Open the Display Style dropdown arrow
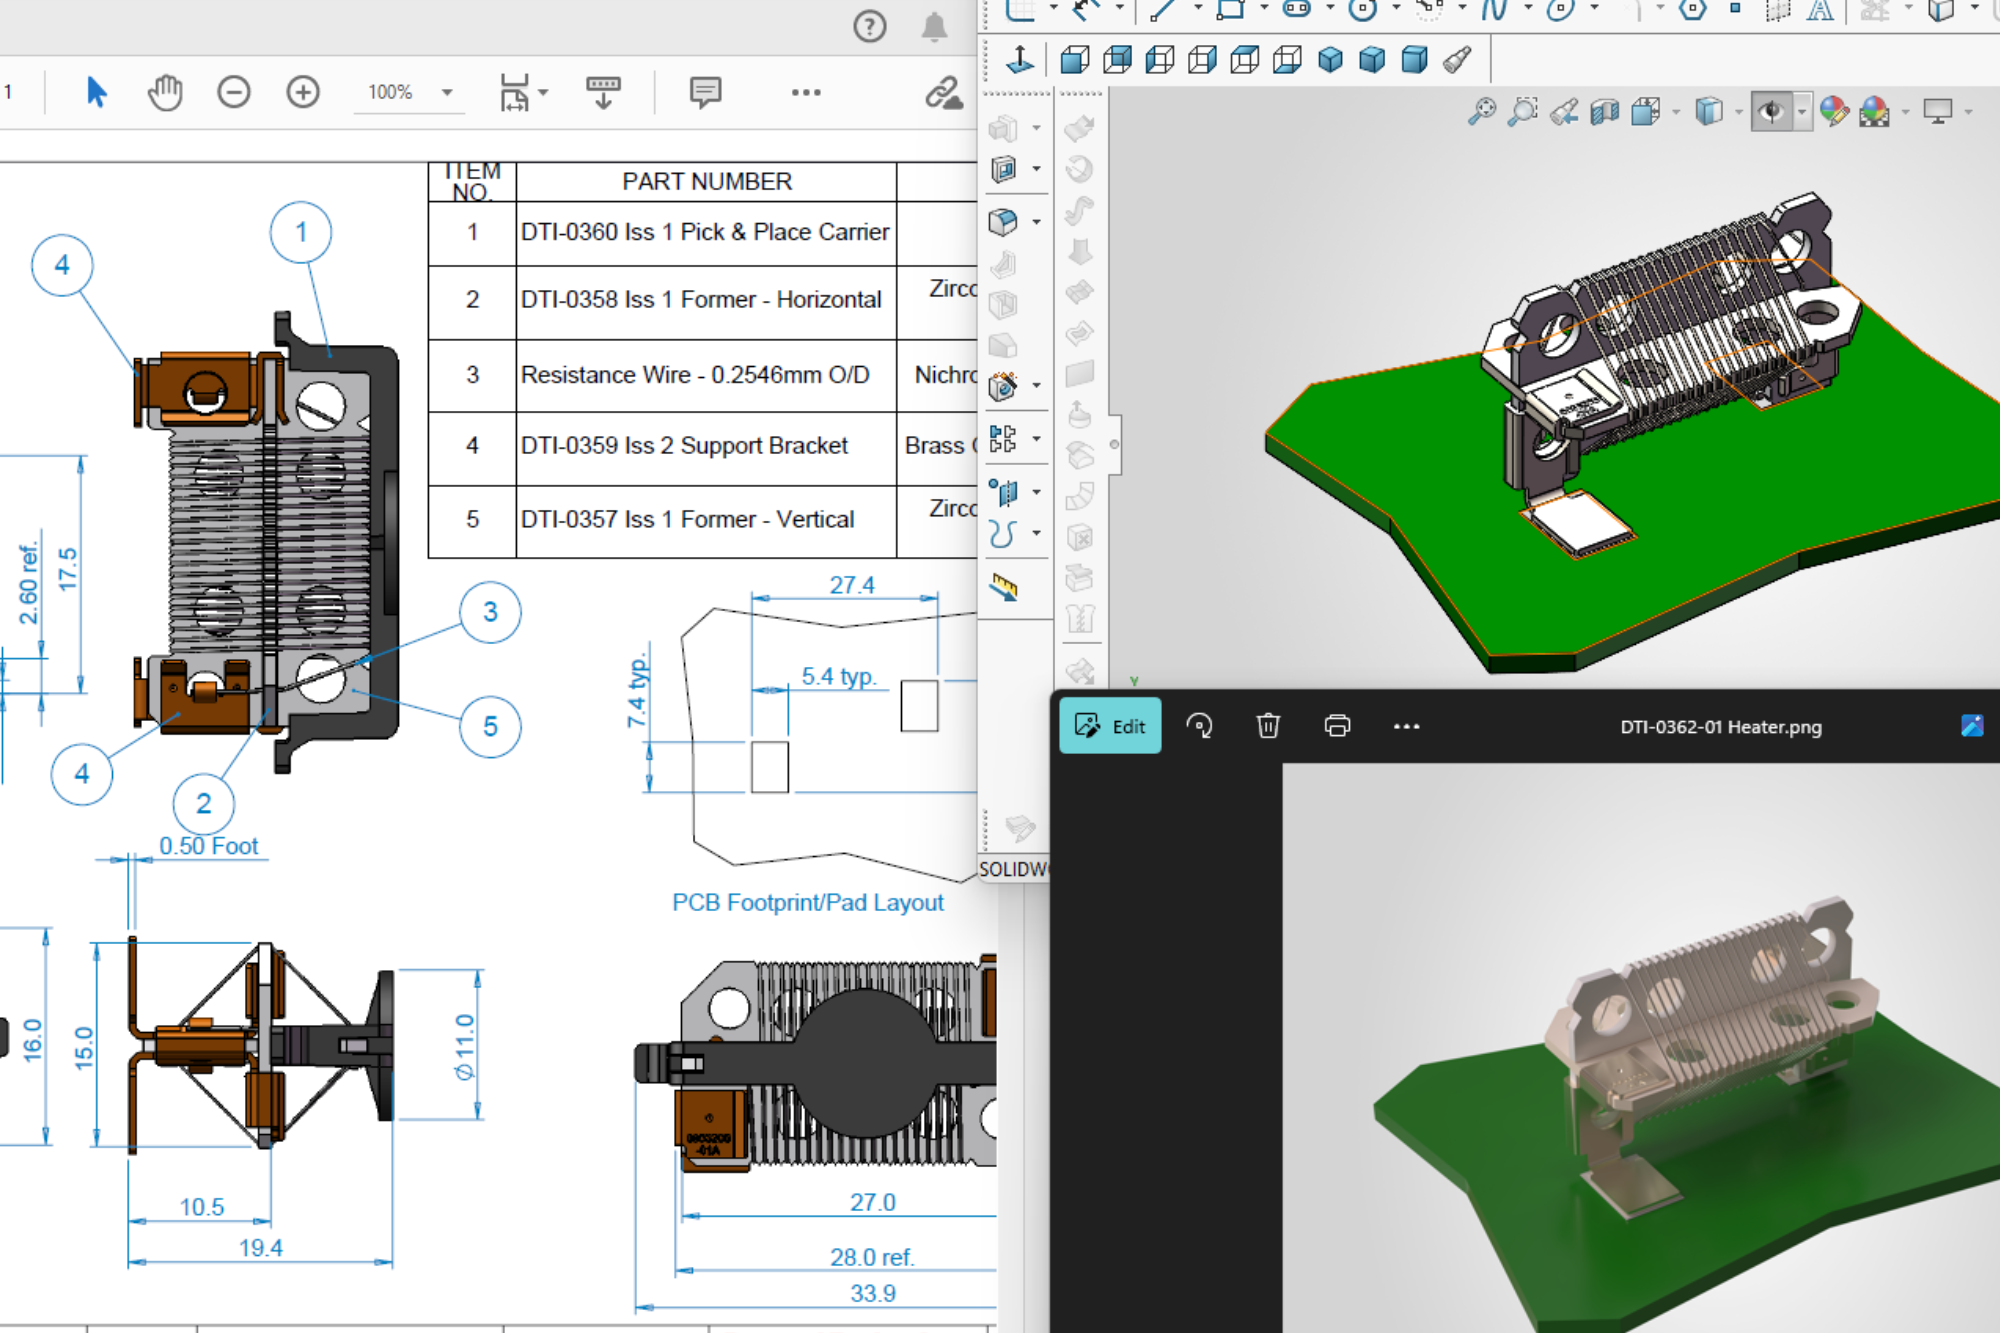Image resolution: width=2000 pixels, height=1333 pixels. coord(1738,111)
